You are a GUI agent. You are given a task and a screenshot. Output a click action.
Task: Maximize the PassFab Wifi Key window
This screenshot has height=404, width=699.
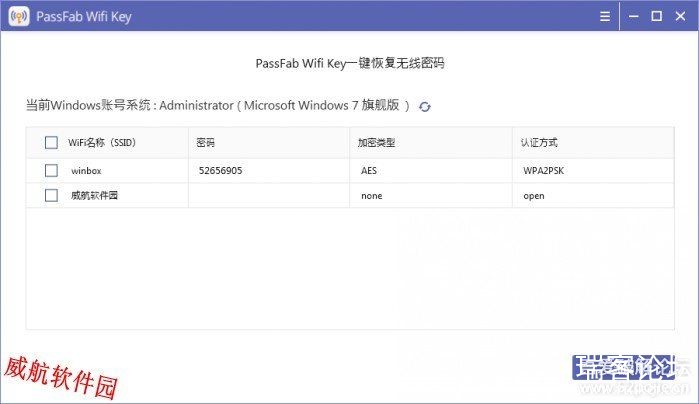click(x=656, y=16)
